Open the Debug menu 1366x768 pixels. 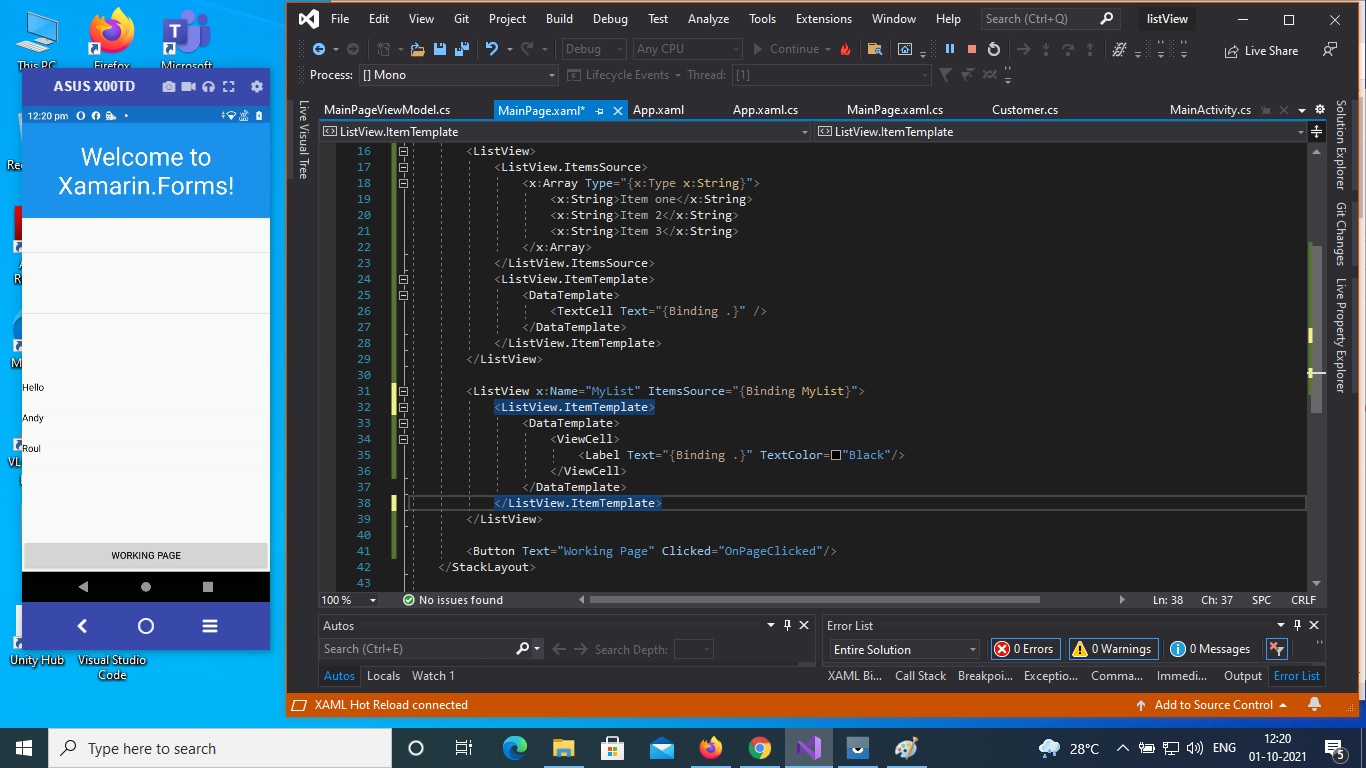[610, 18]
